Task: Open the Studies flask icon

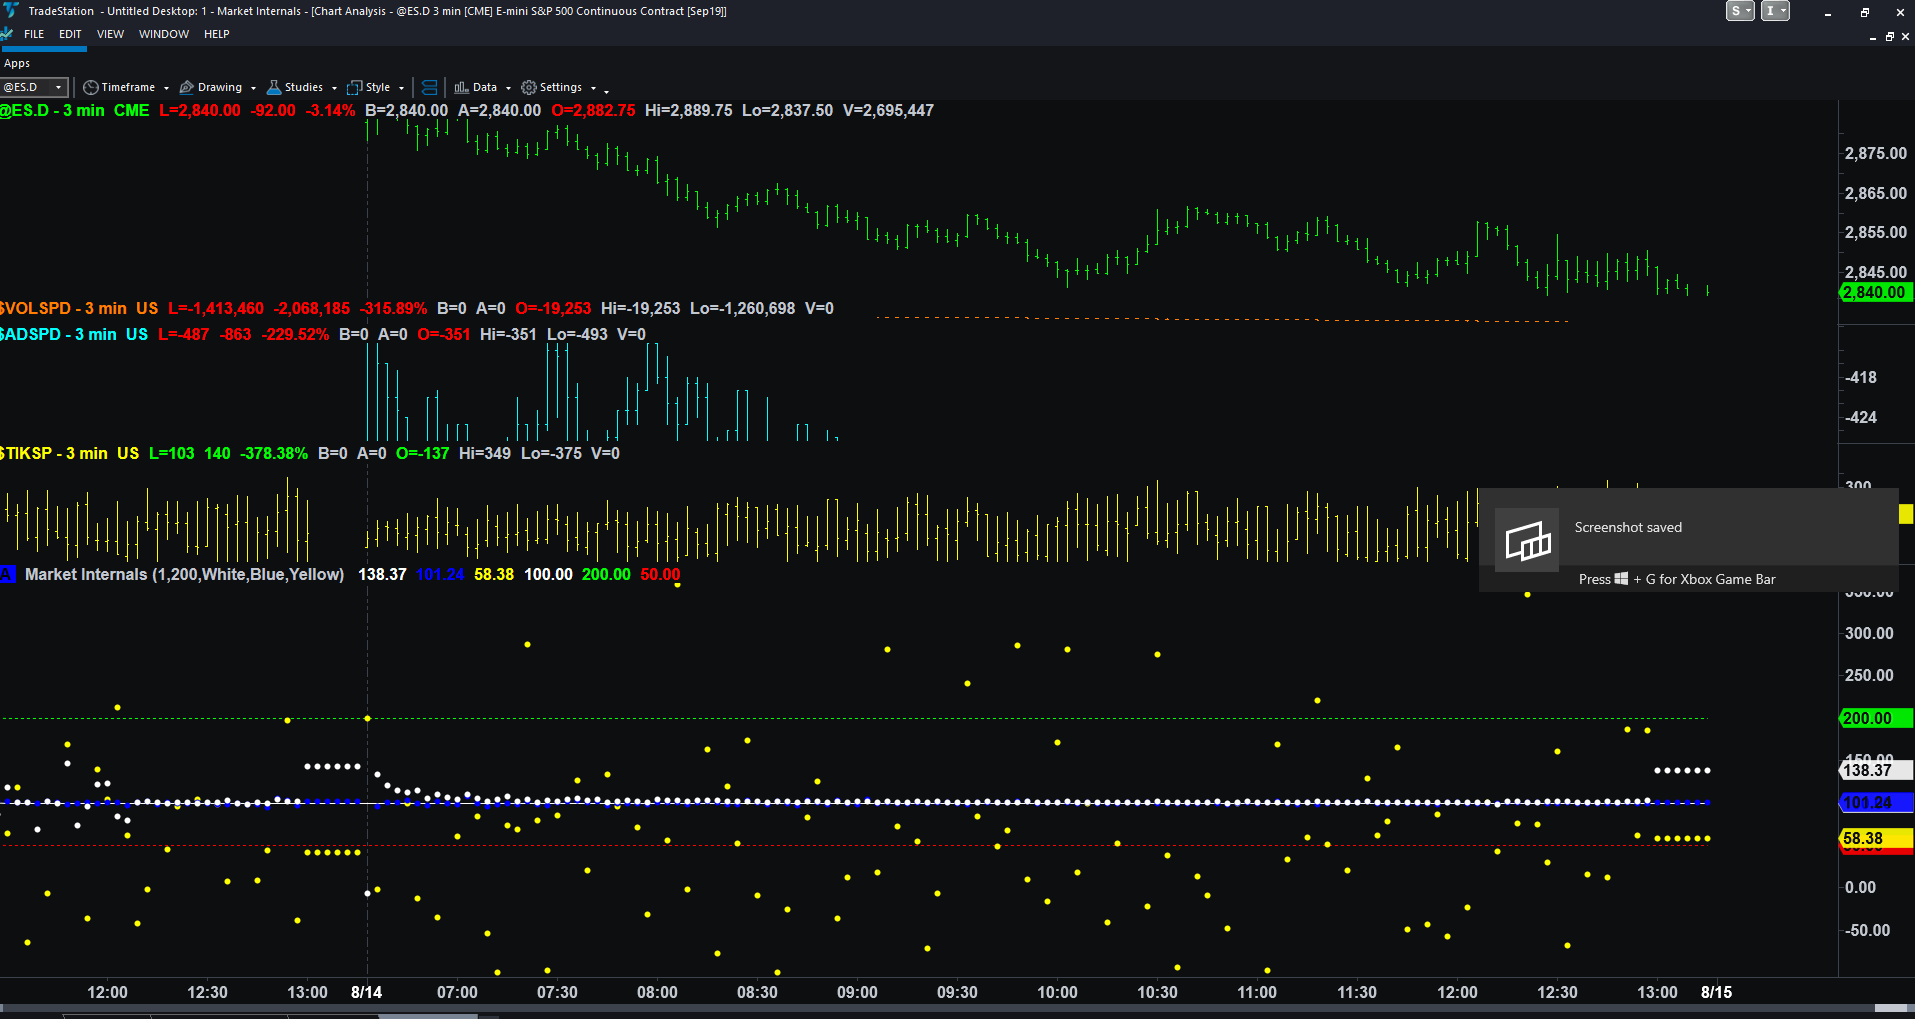Action: [274, 88]
